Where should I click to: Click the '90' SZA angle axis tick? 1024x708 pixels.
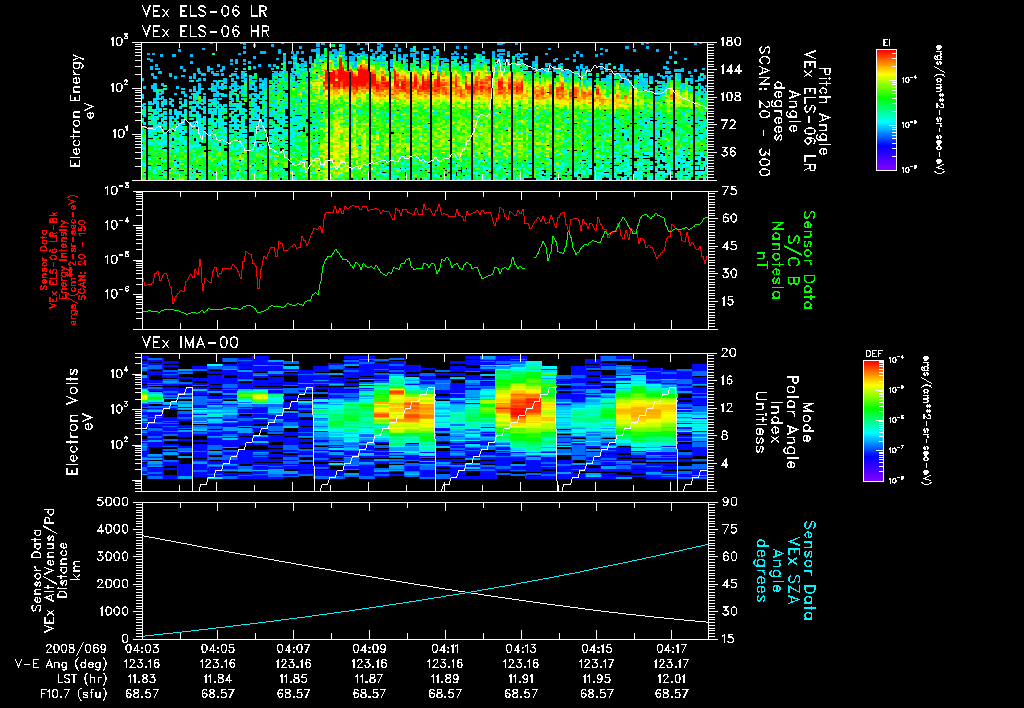pyautogui.click(x=730, y=502)
